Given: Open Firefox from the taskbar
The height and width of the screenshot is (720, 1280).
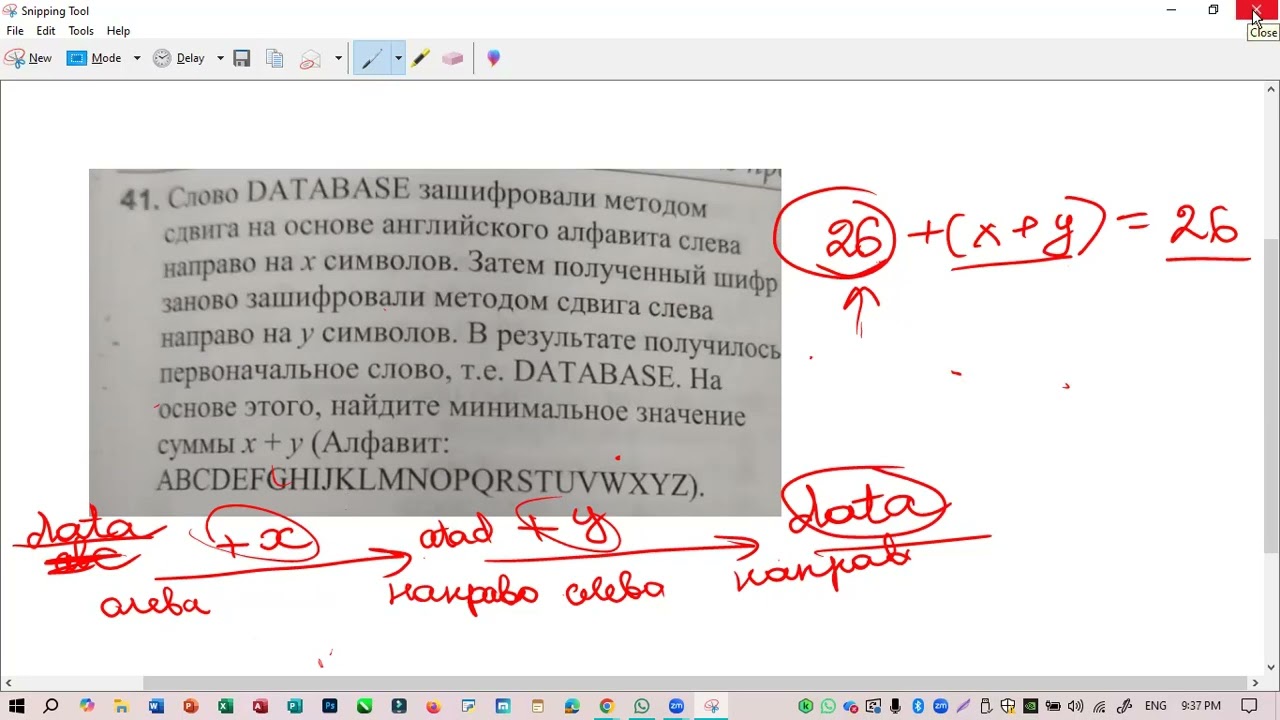Looking at the screenshot, I should pos(433,706).
